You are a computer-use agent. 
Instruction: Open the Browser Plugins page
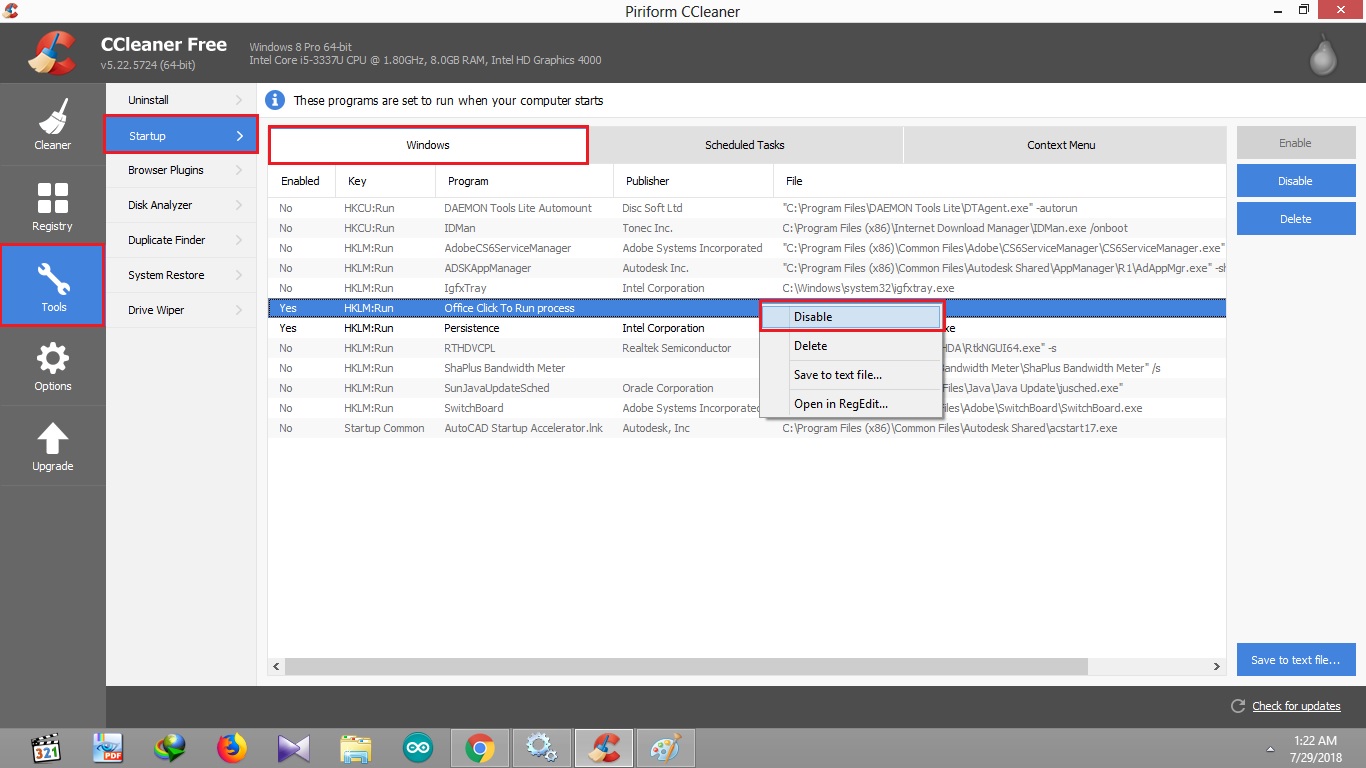point(181,170)
